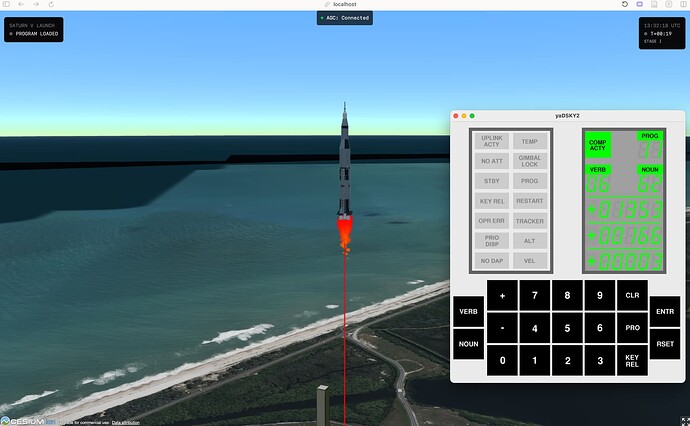Click the minus key on the DSKY keypad

(x=502, y=328)
